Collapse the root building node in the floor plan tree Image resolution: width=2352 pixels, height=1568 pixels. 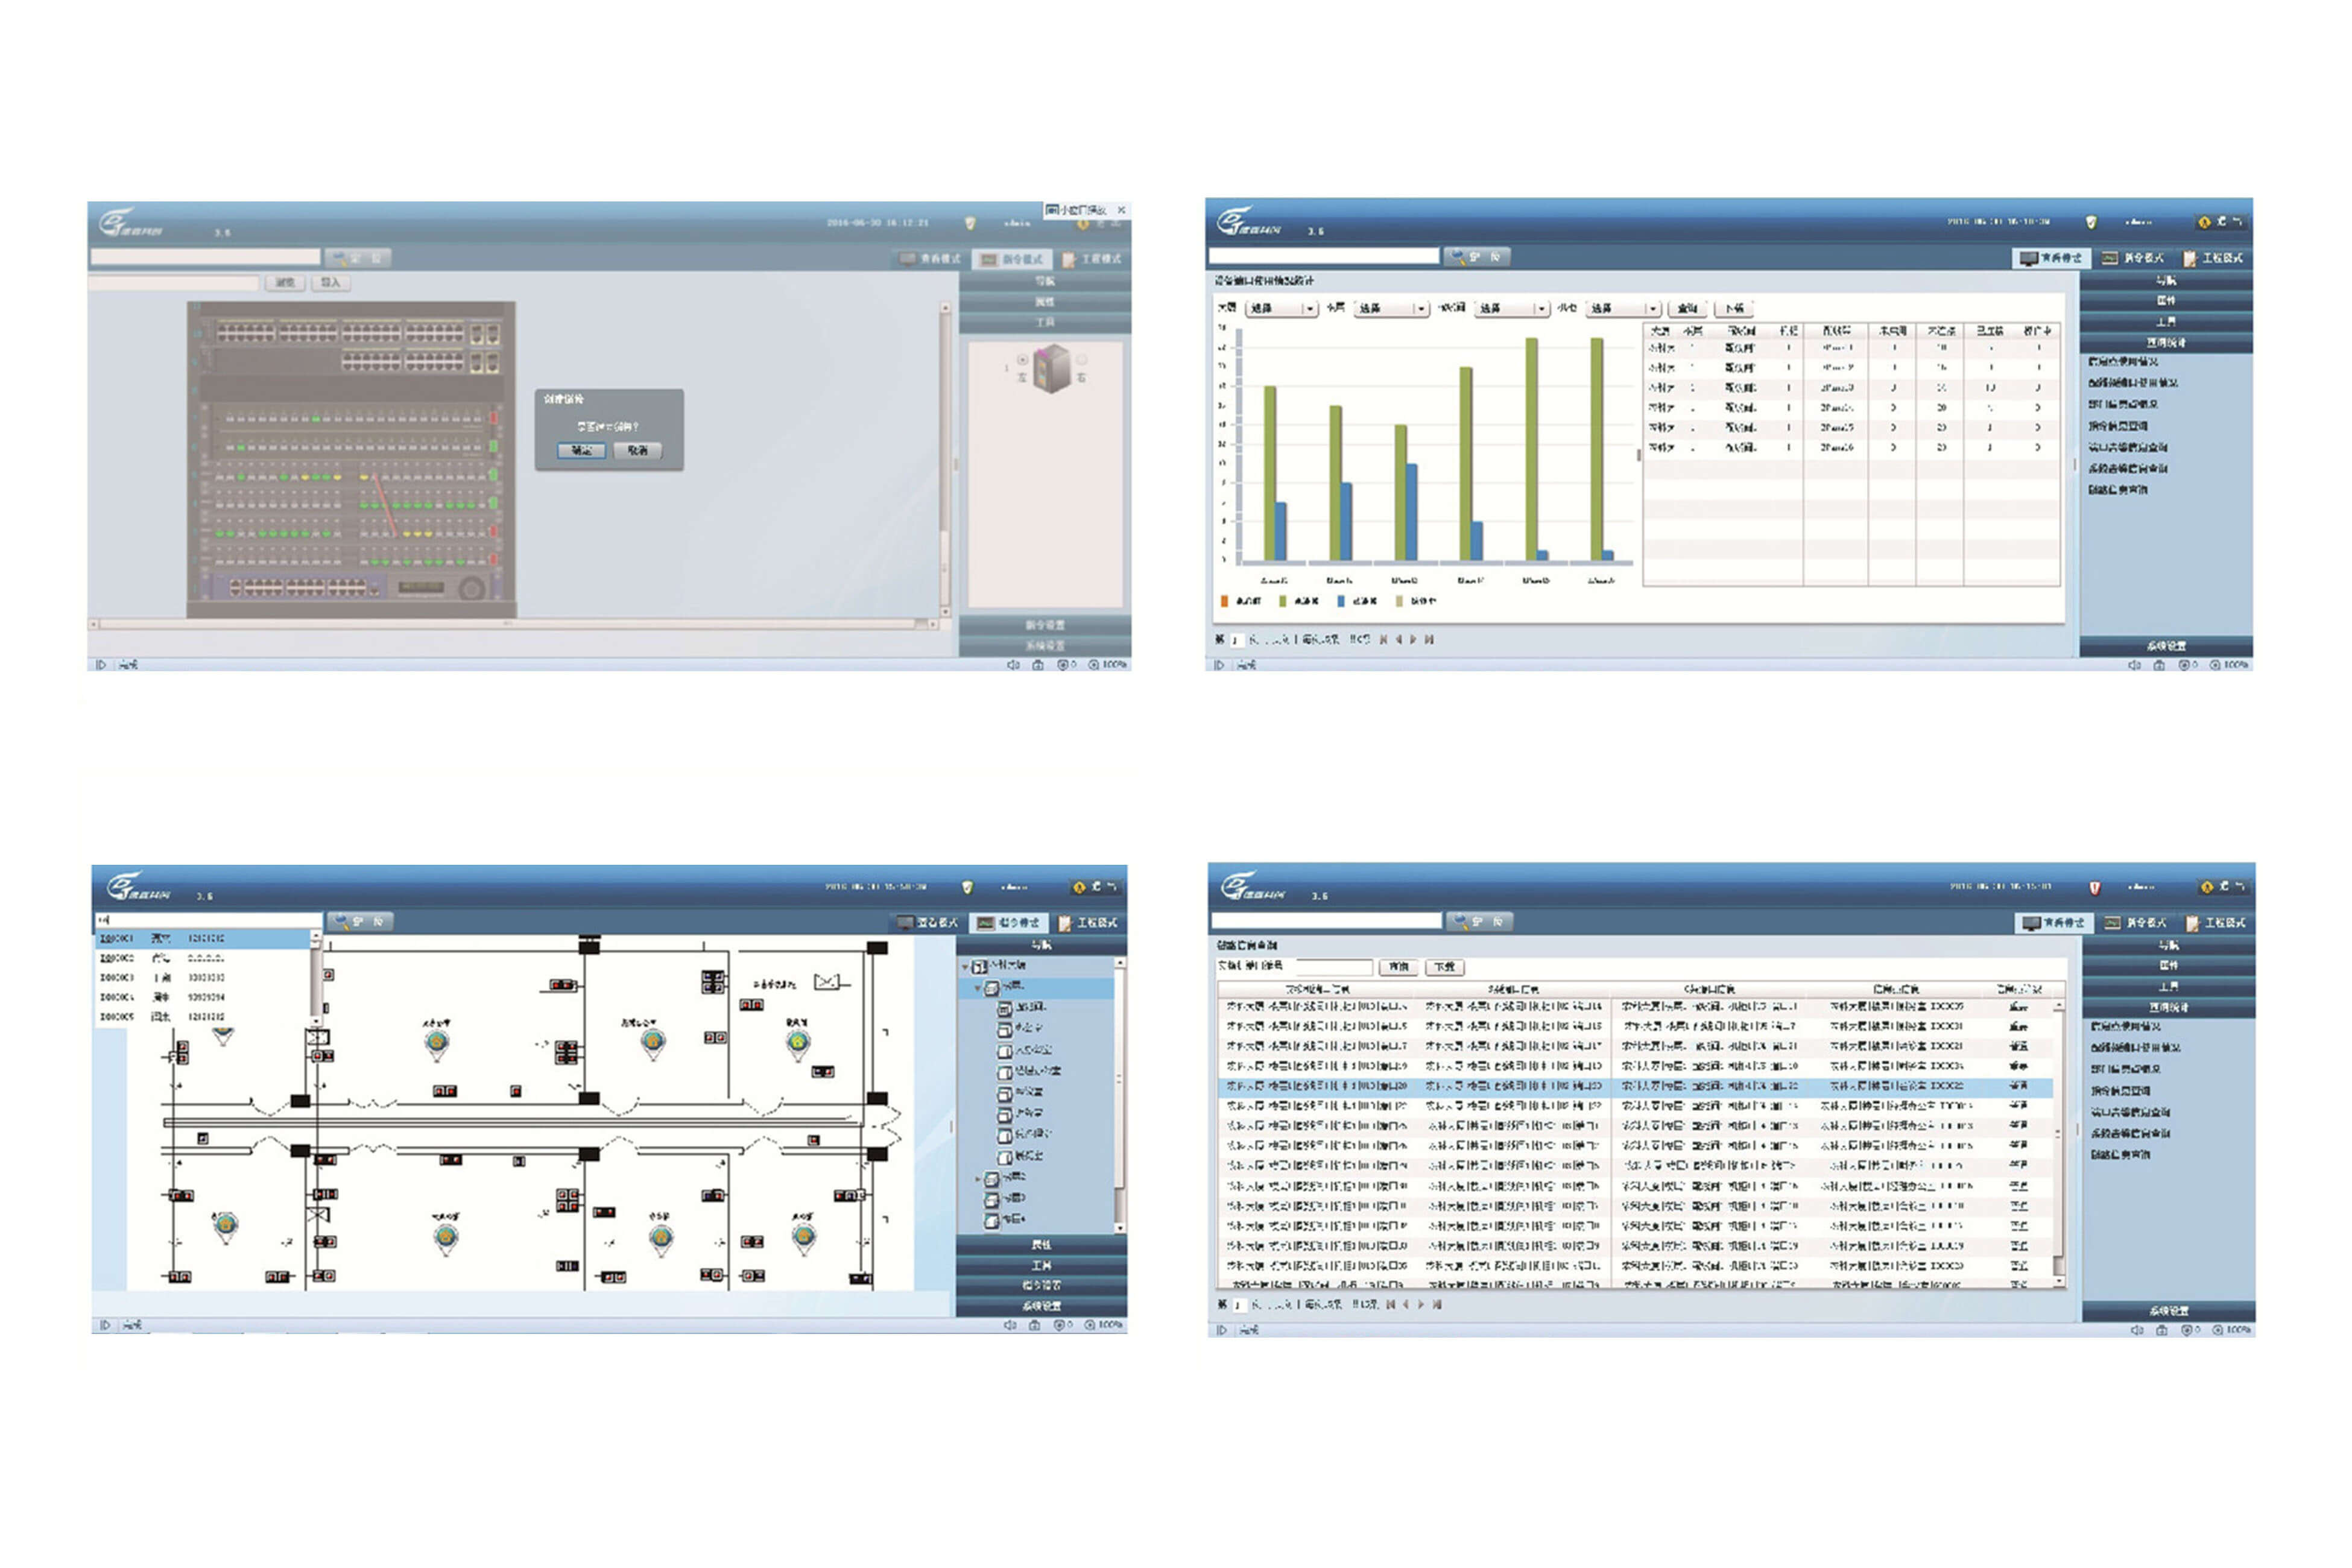[966, 966]
